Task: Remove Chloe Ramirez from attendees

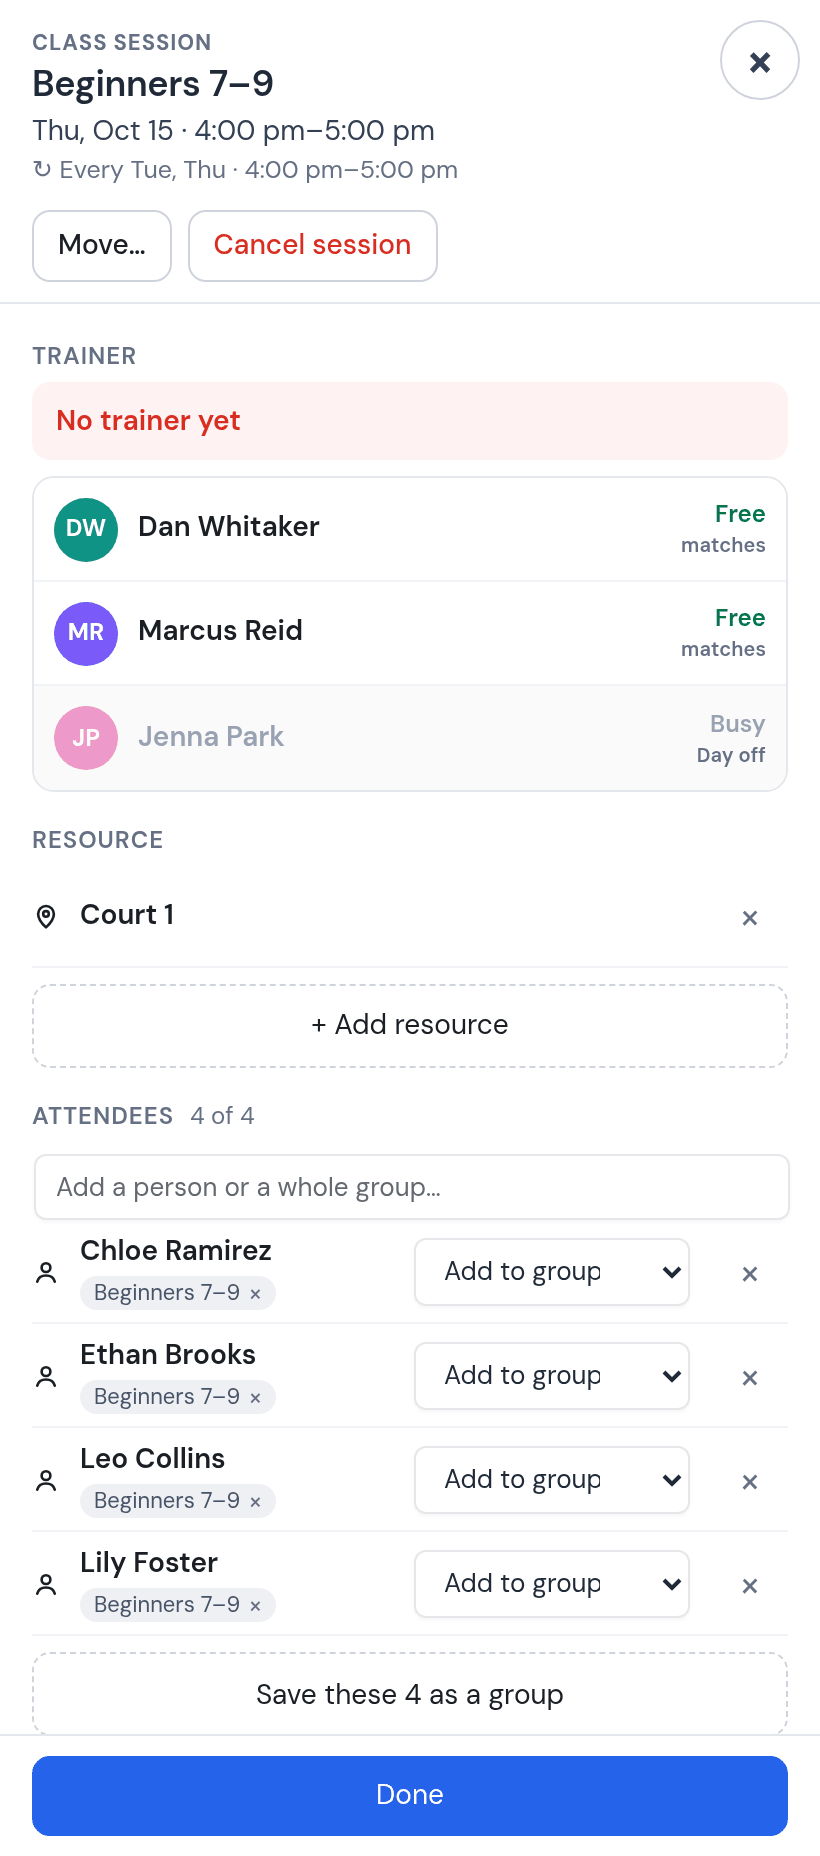Action: [x=750, y=1273]
